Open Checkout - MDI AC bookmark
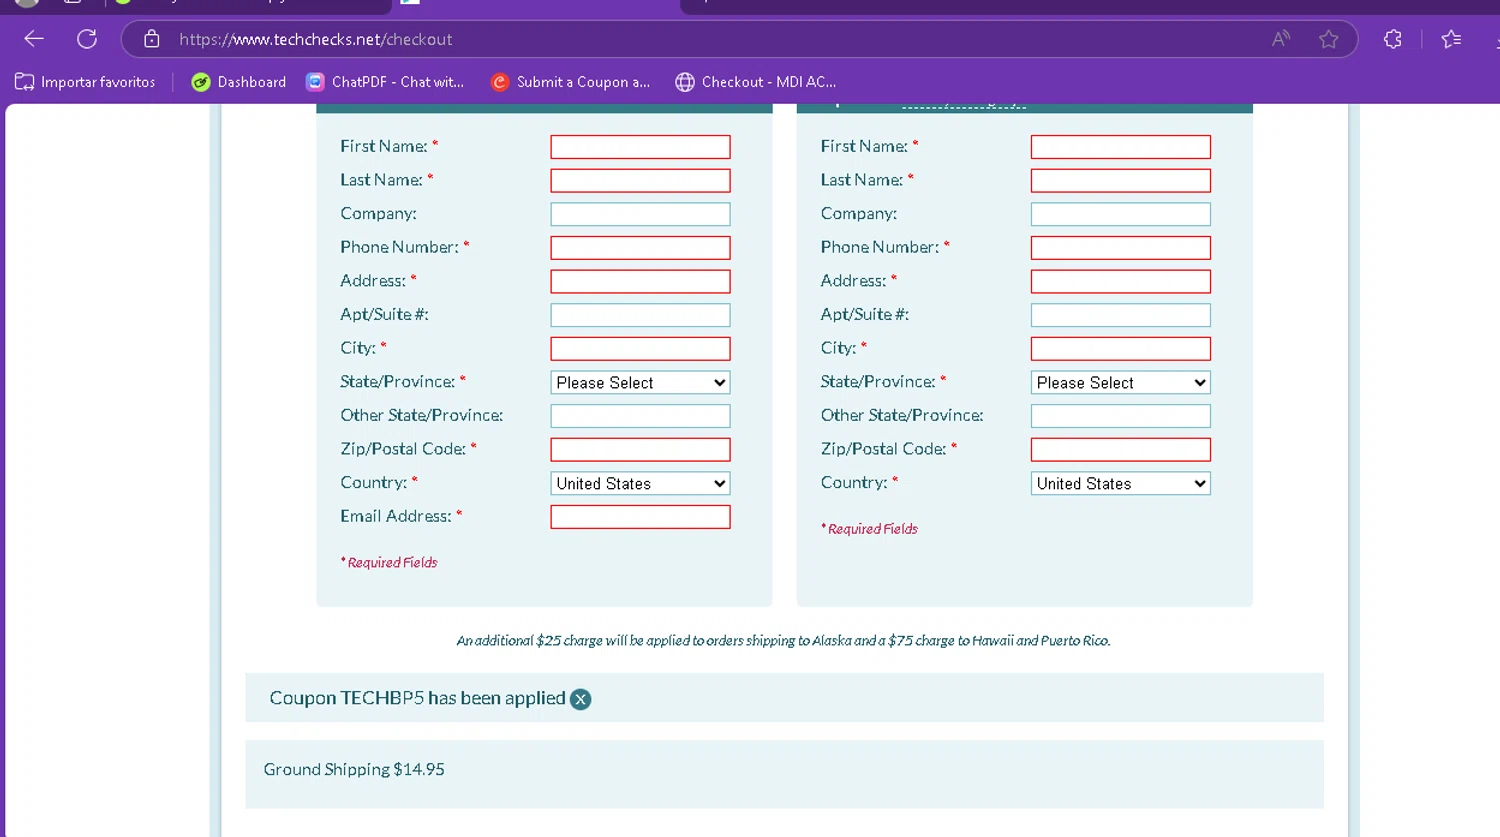This screenshot has height=837, width=1500. tap(756, 82)
